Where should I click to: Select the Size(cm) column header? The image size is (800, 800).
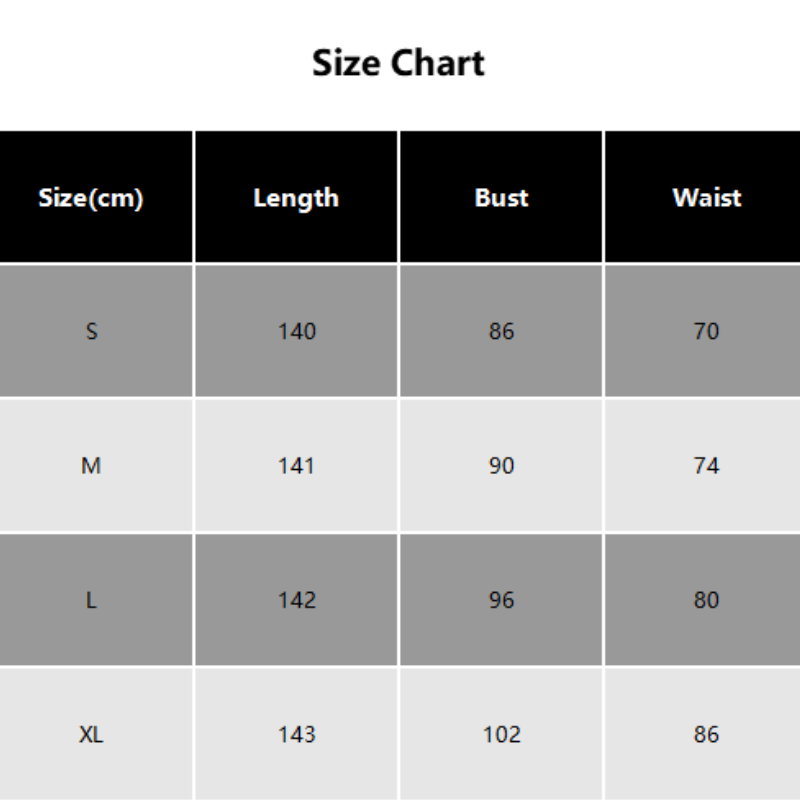[91, 198]
